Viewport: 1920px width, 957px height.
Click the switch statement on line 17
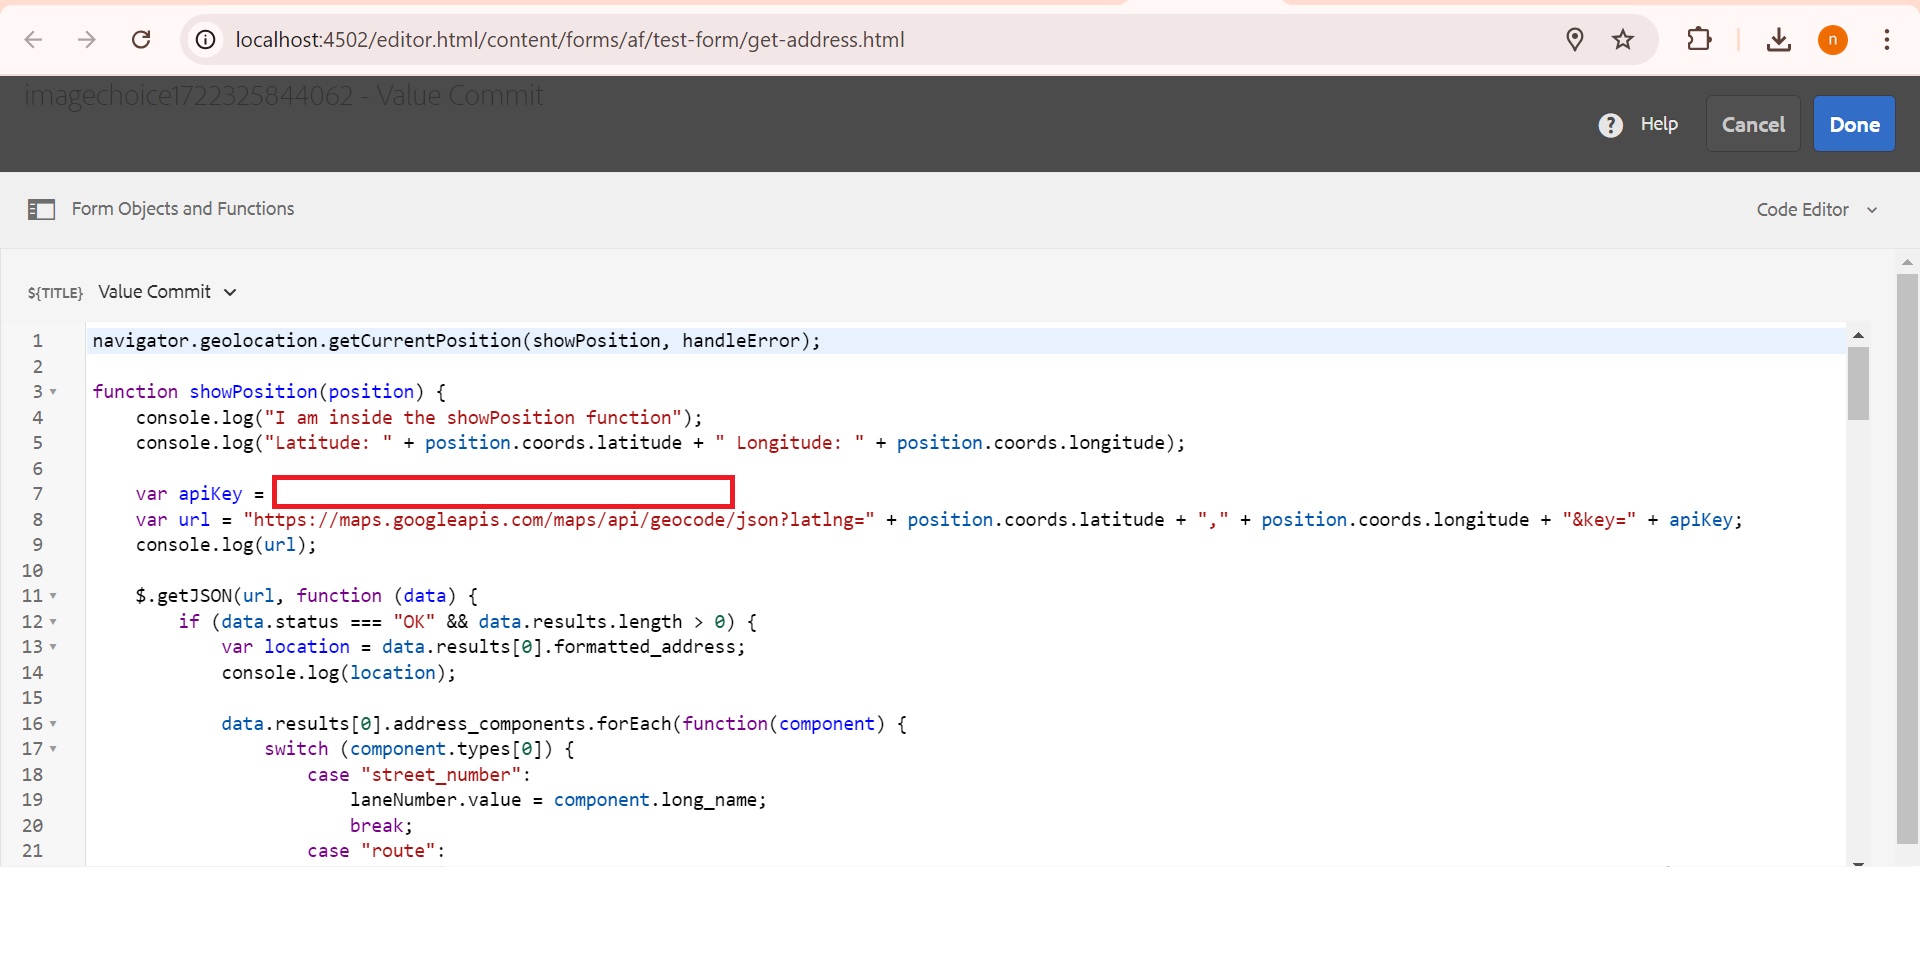[x=419, y=749]
